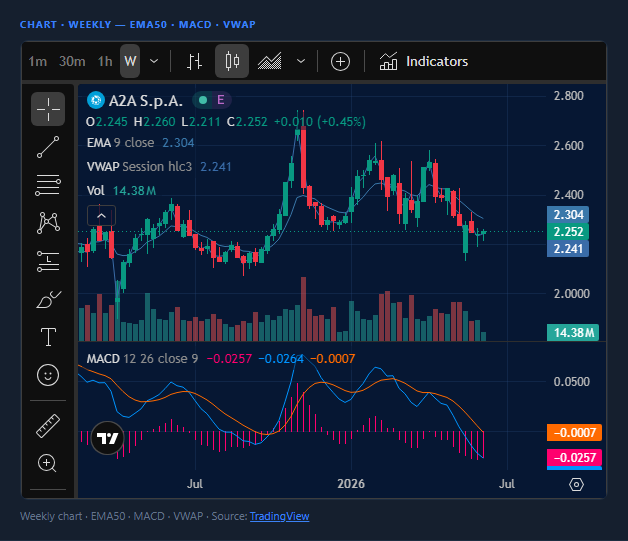628x541 pixels.
Task: Switch chart style to area
Action: click(x=270, y=61)
